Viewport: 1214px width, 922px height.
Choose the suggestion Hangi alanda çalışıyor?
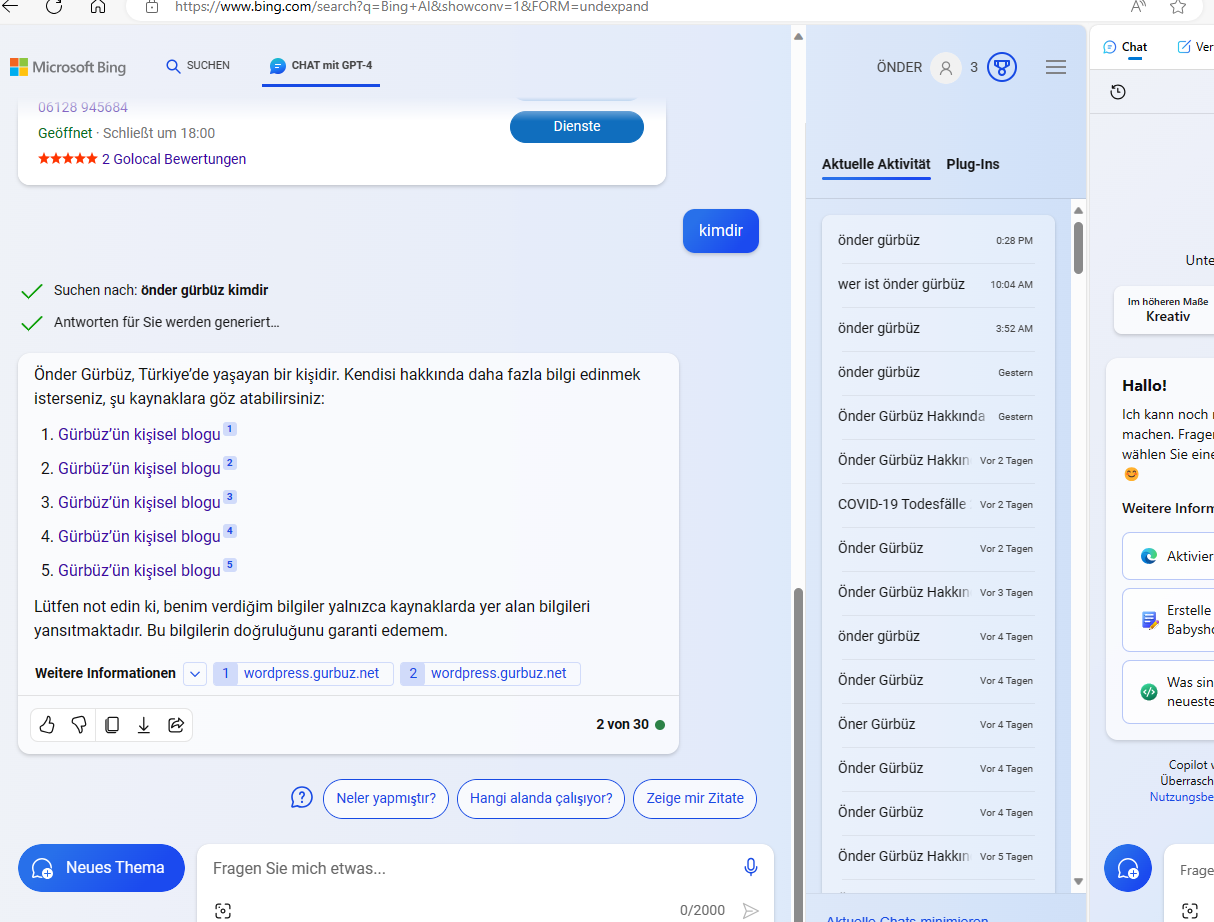(541, 798)
